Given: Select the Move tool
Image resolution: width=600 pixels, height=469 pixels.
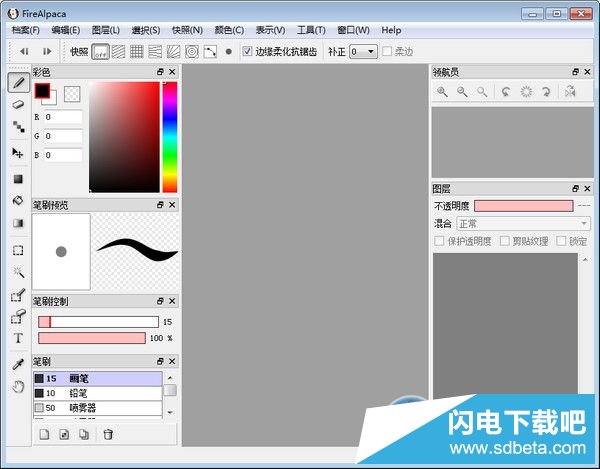Looking at the screenshot, I should [x=18, y=153].
